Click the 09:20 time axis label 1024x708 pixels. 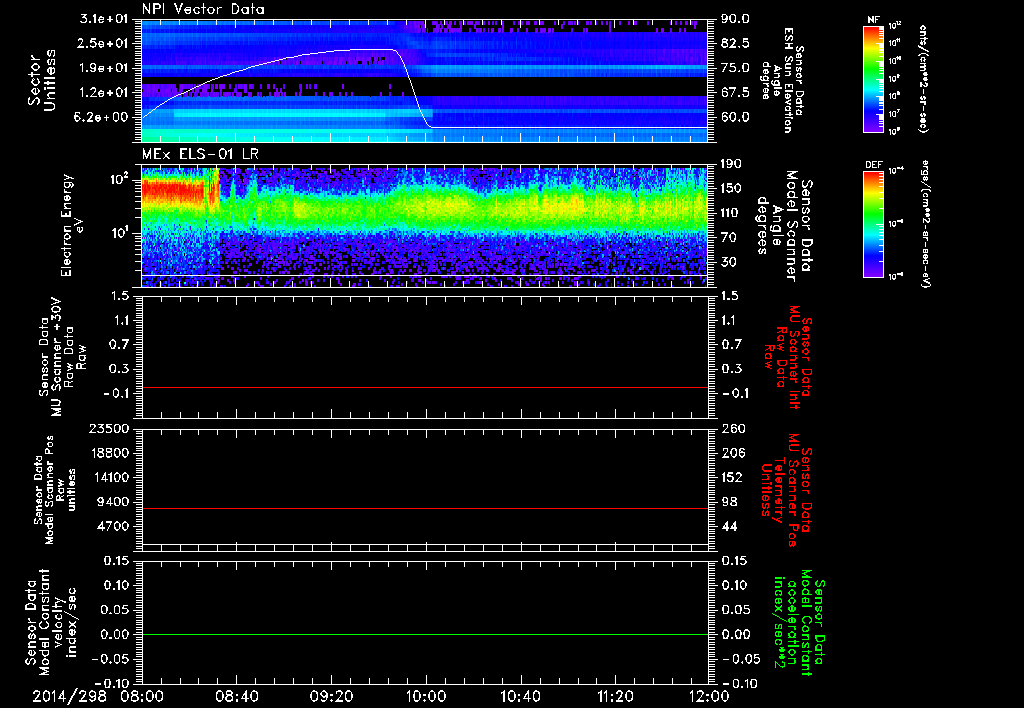tap(331, 695)
